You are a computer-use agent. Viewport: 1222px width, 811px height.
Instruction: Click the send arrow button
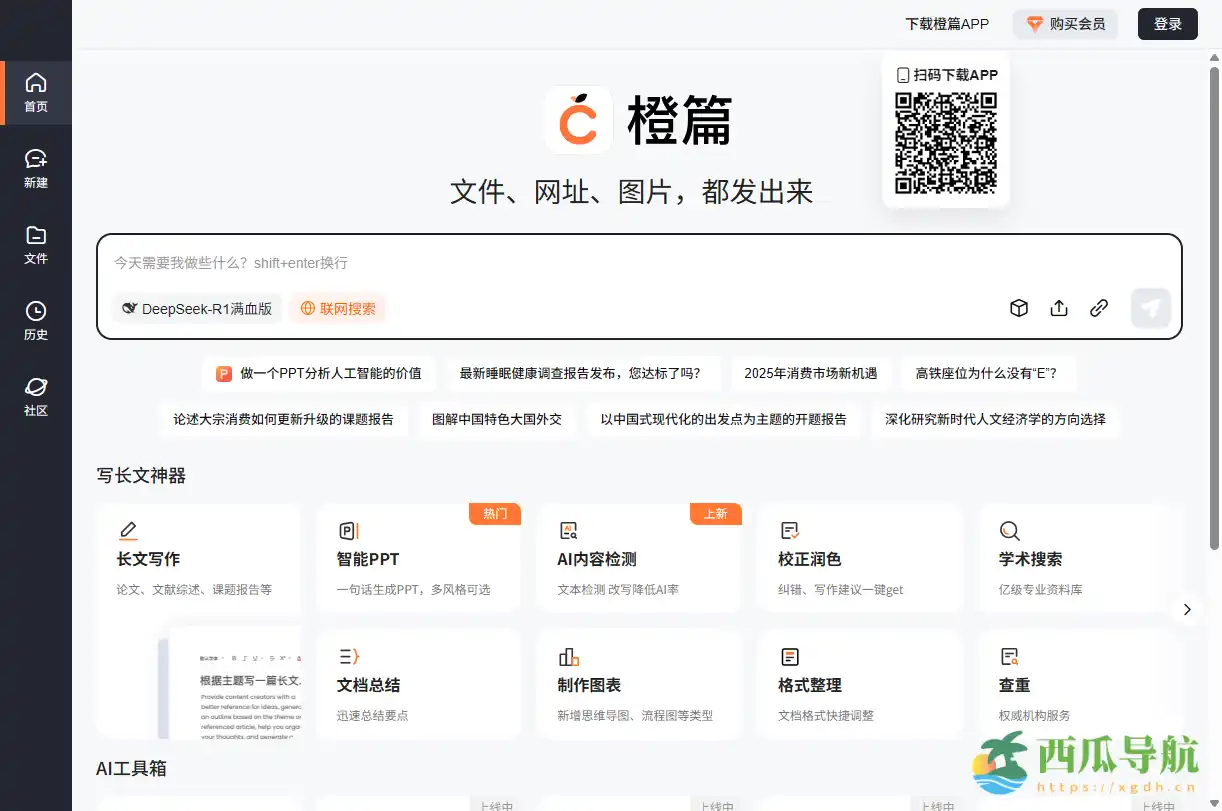[1150, 308]
